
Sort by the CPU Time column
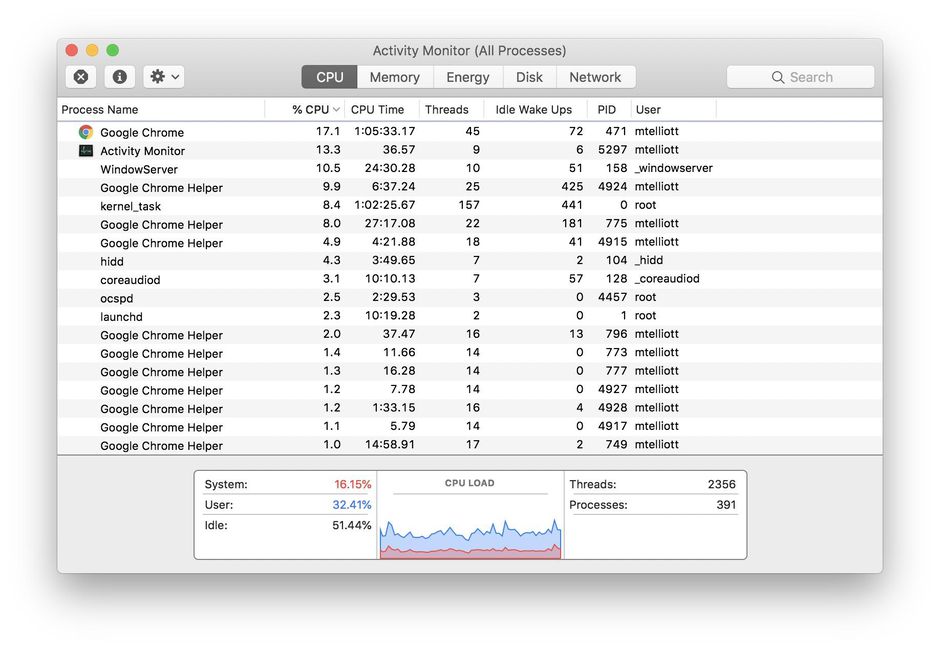pyautogui.click(x=381, y=110)
